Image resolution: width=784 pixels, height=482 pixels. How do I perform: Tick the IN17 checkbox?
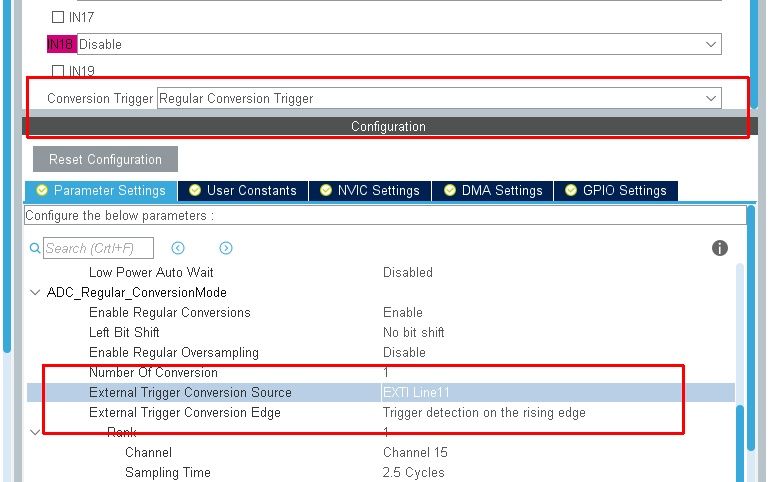58,18
